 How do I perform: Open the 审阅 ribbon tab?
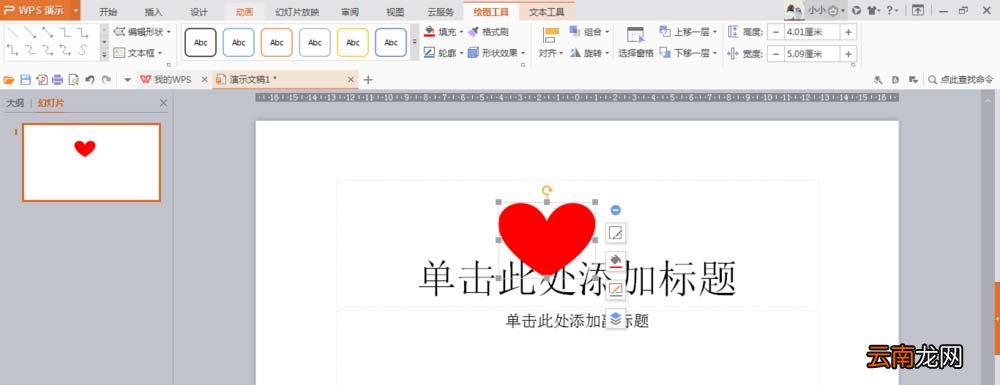(349, 11)
